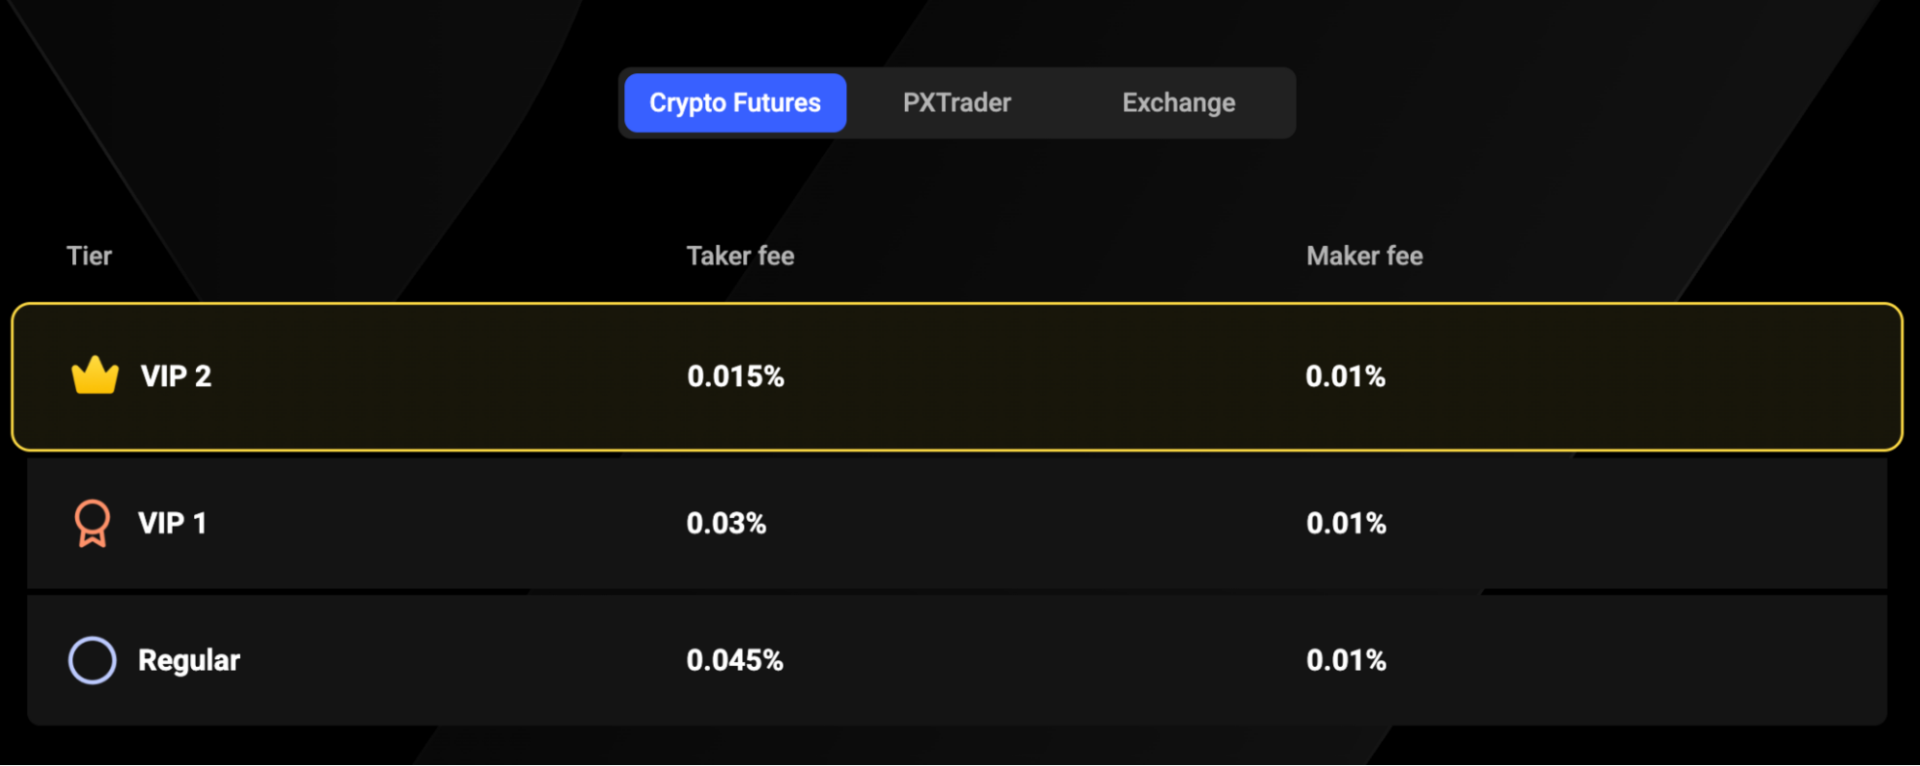Screen dimensions: 1920x766
Task: Click the VIP 2 maker fee 0.01%
Action: click(1344, 377)
